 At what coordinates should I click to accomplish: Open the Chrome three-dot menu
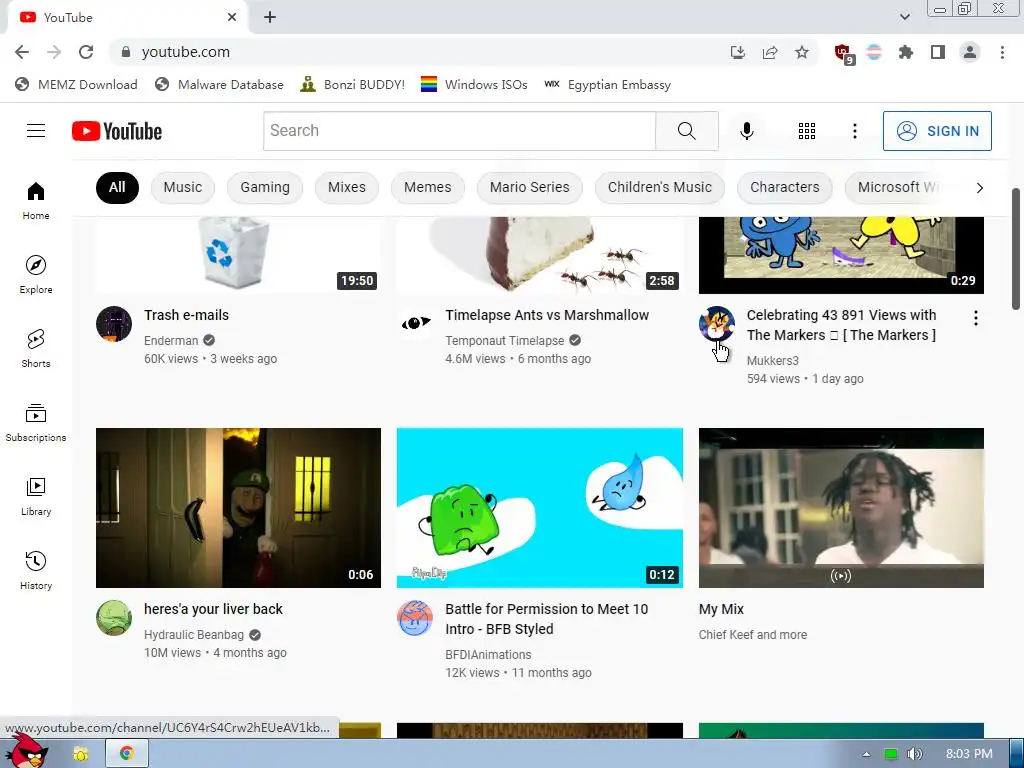click(x=1002, y=52)
